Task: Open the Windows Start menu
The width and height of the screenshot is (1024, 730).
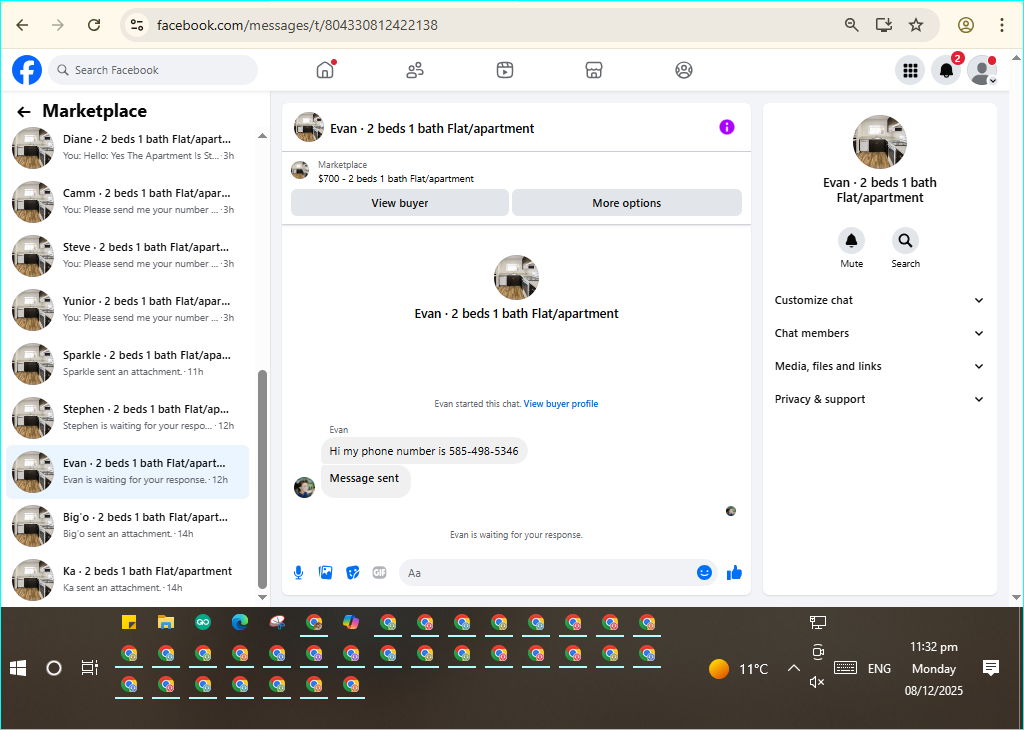Action: click(18, 668)
